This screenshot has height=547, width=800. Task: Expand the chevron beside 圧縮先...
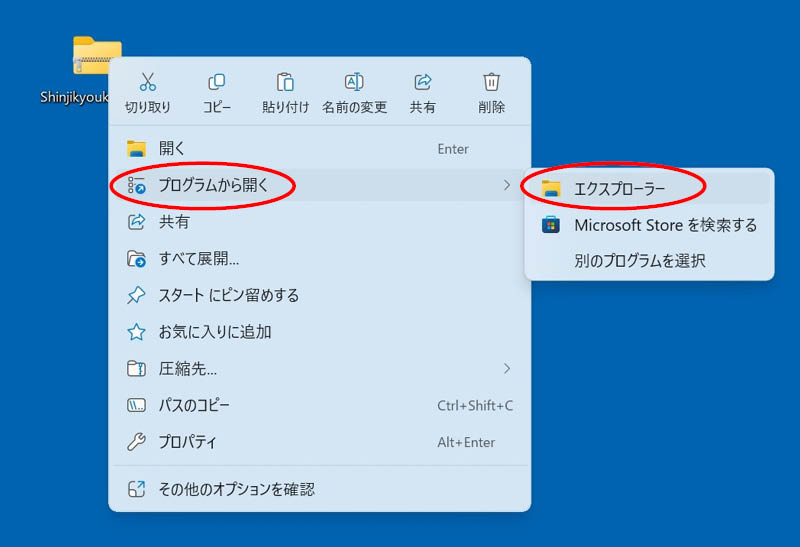pos(507,368)
